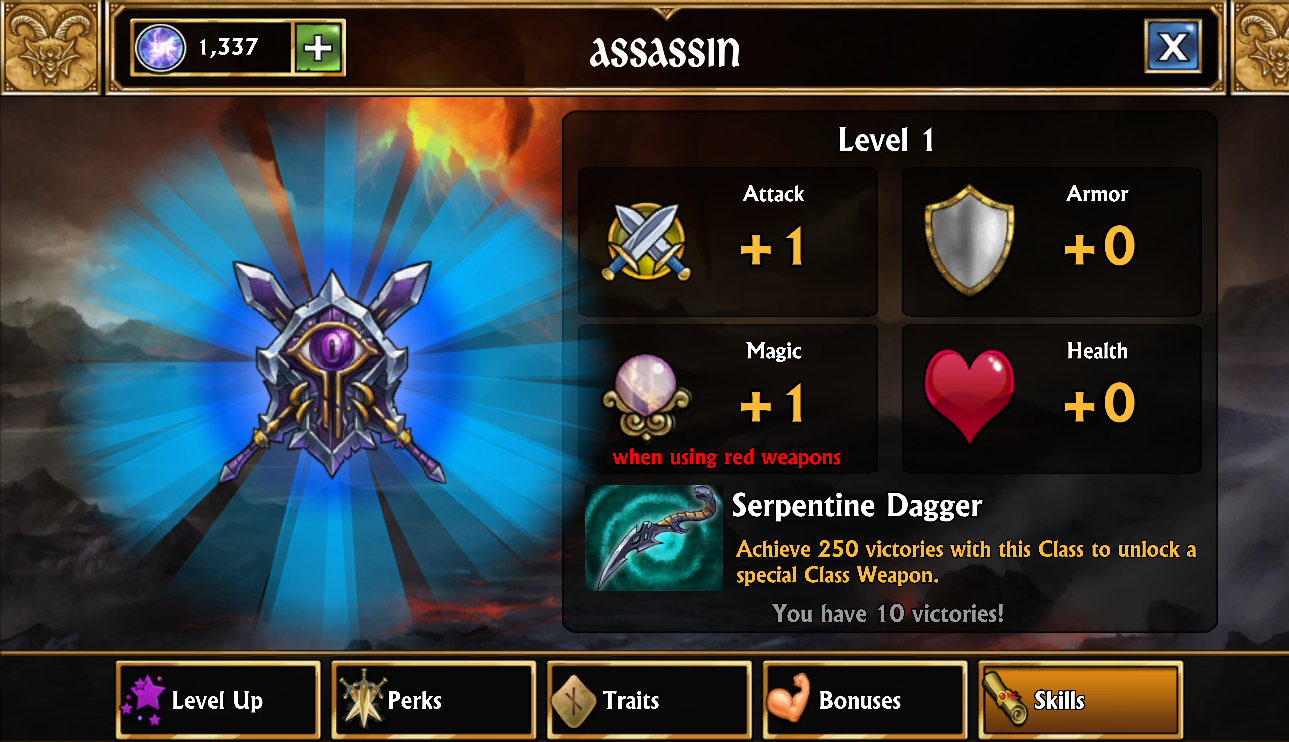The height and width of the screenshot is (742, 1289).
Task: Click the crystal orb Magic icon
Action: click(647, 398)
